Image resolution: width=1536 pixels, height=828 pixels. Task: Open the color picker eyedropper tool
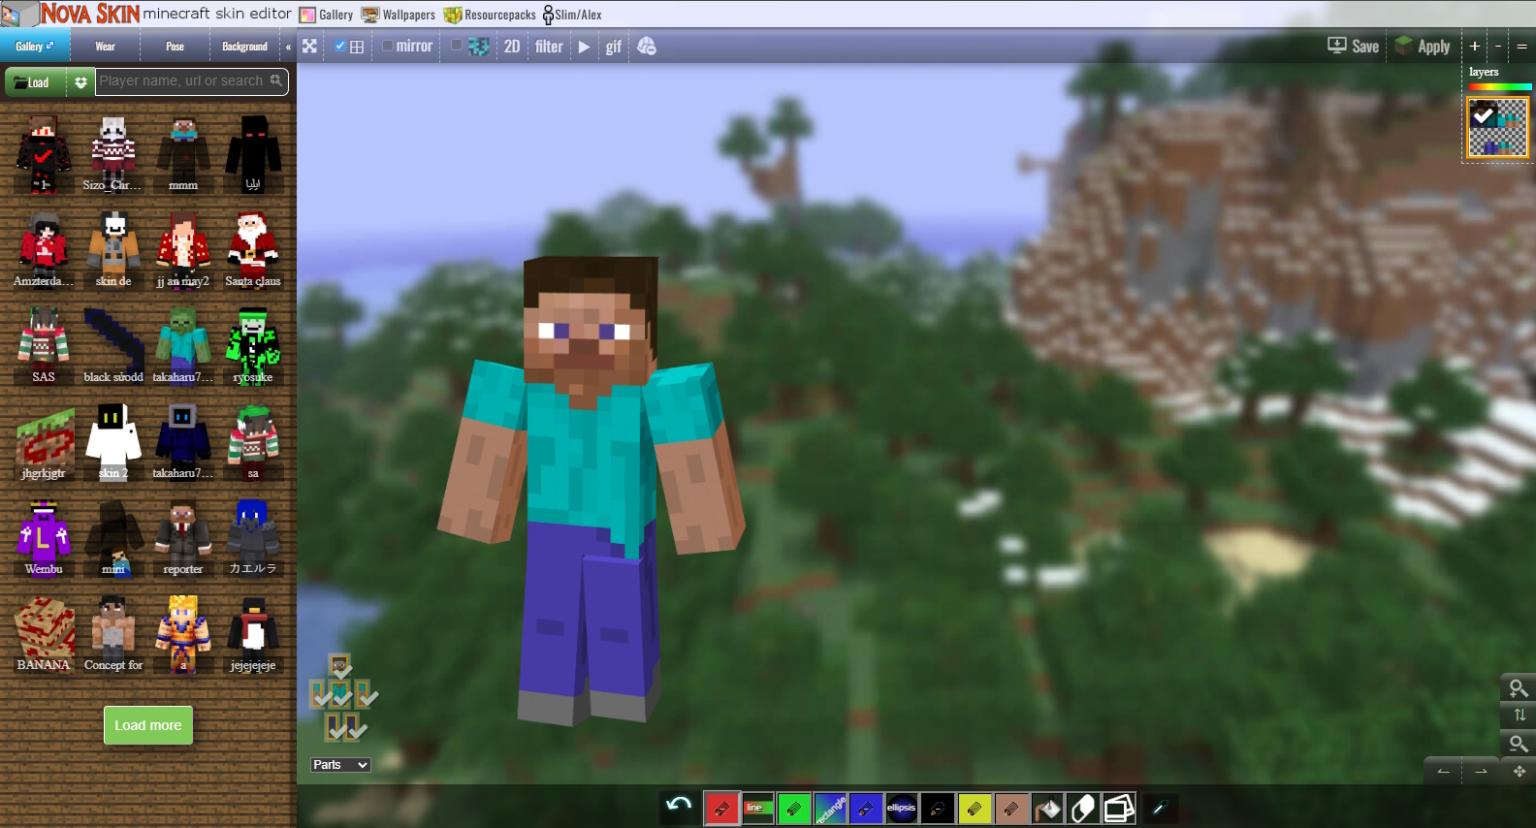tap(1158, 808)
